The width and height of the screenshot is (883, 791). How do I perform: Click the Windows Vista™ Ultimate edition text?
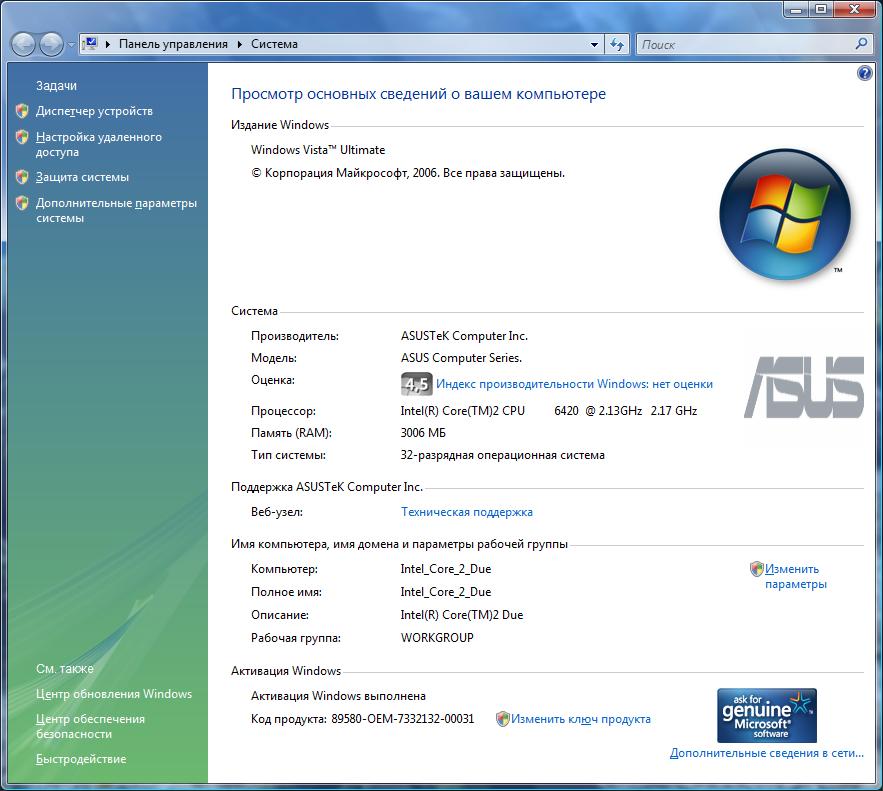pyautogui.click(x=318, y=150)
